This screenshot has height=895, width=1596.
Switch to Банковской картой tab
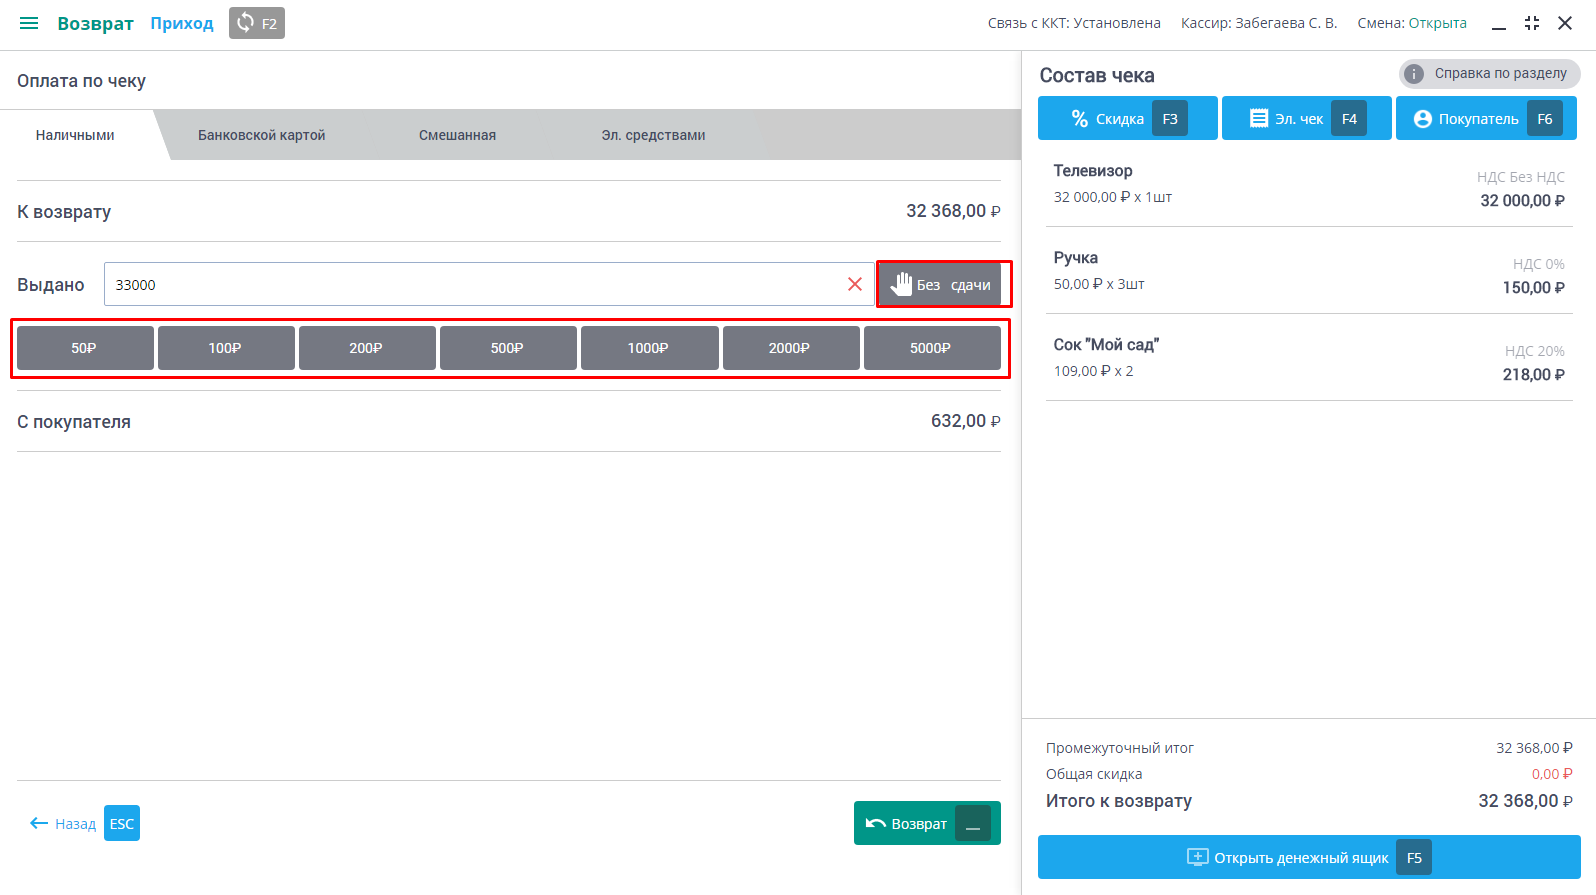pos(262,135)
